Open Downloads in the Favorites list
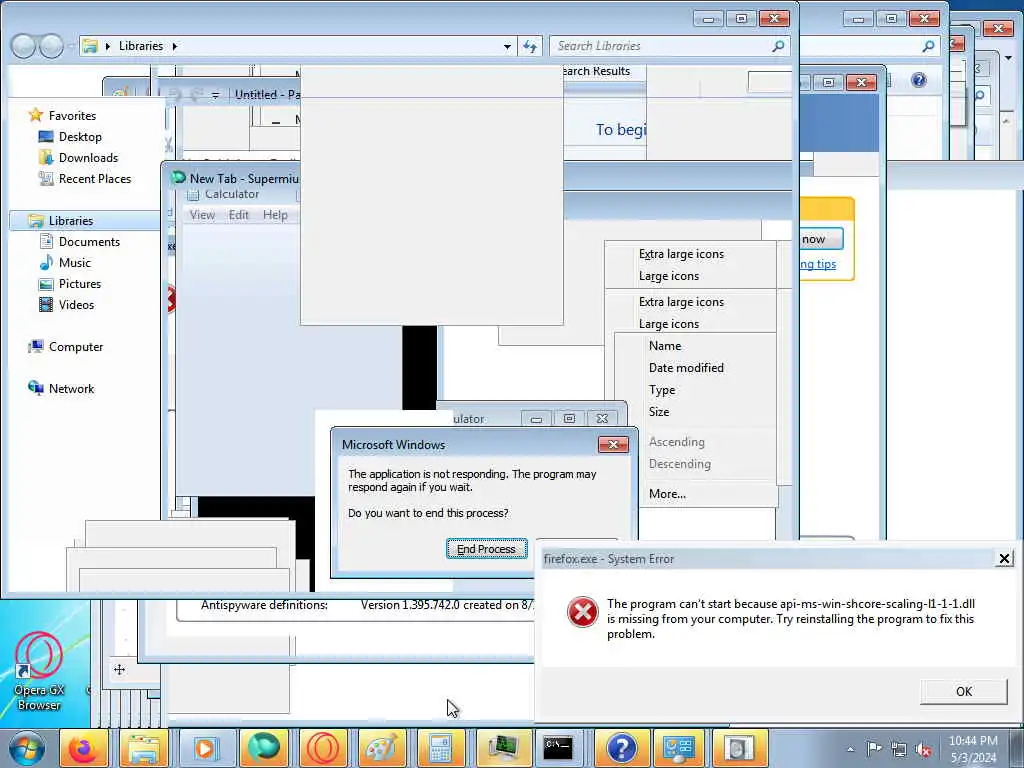 88,157
